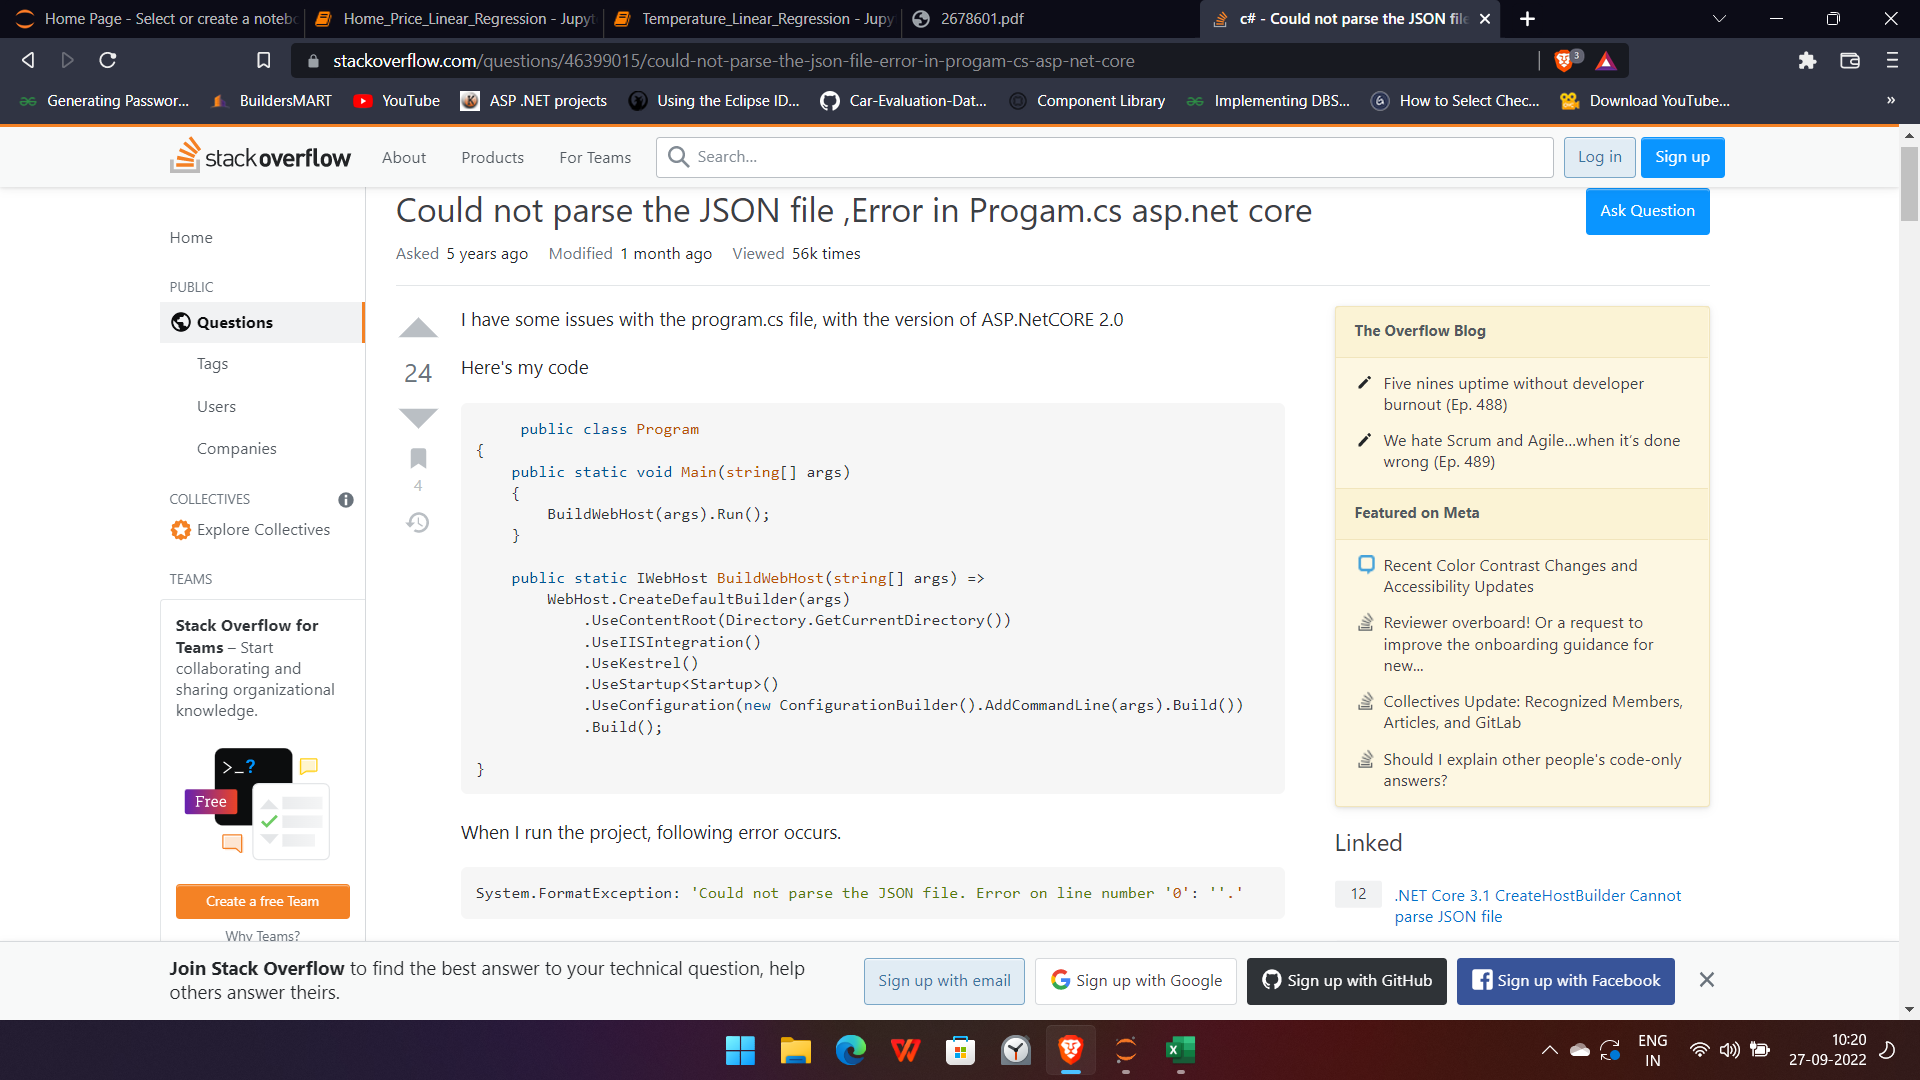Open Recent Color Contrast Changes link
The height and width of the screenshot is (1080, 1920).
click(x=1510, y=576)
